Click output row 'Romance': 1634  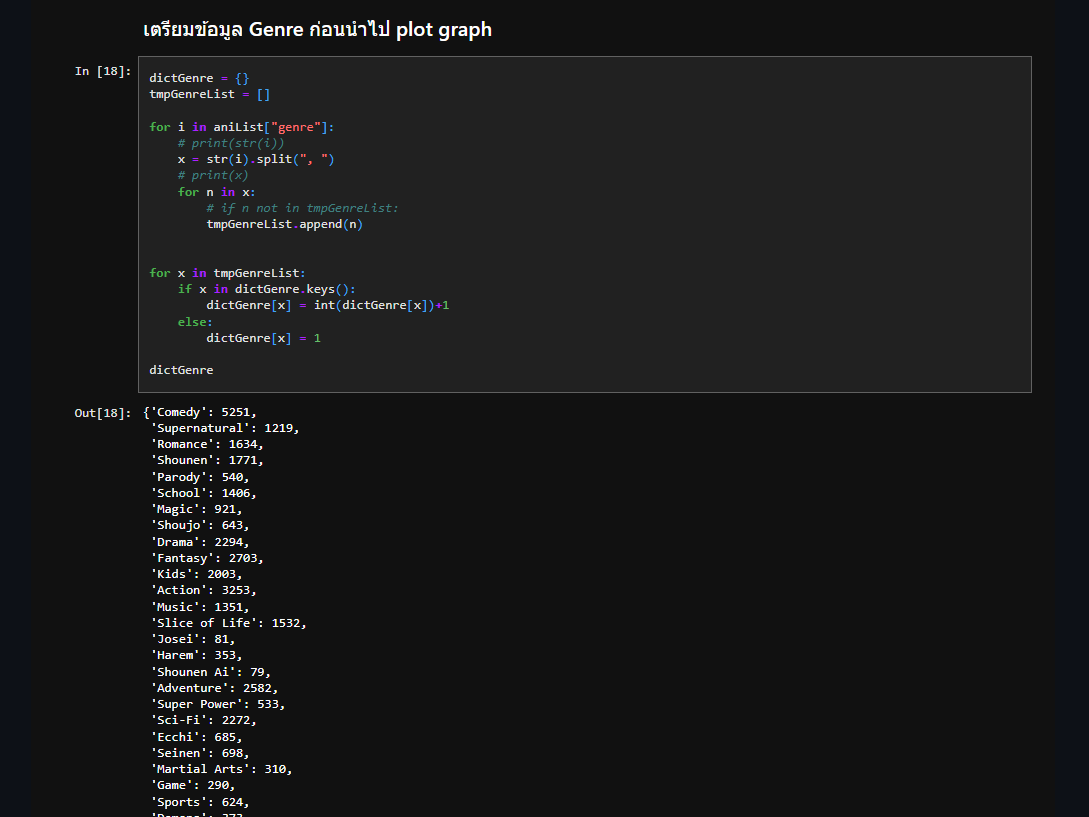click(207, 444)
